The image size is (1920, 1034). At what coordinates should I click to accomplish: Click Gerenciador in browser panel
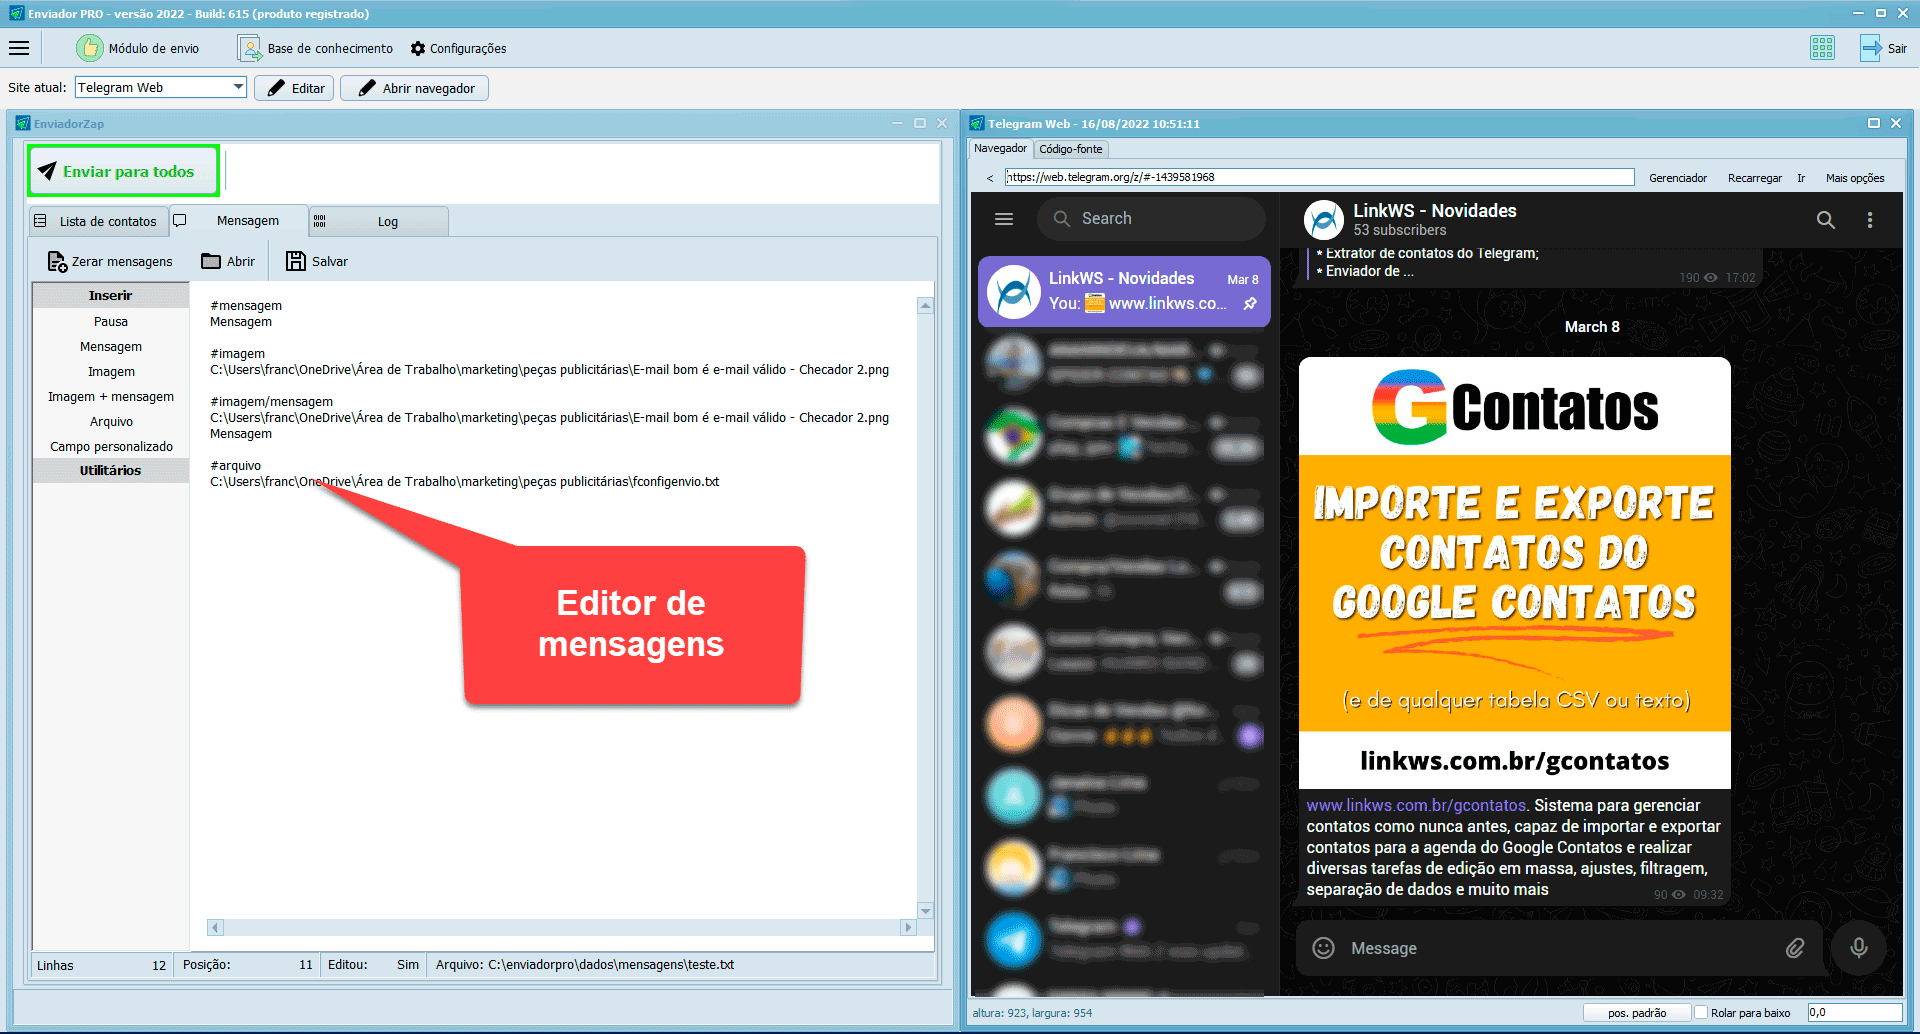(1677, 178)
